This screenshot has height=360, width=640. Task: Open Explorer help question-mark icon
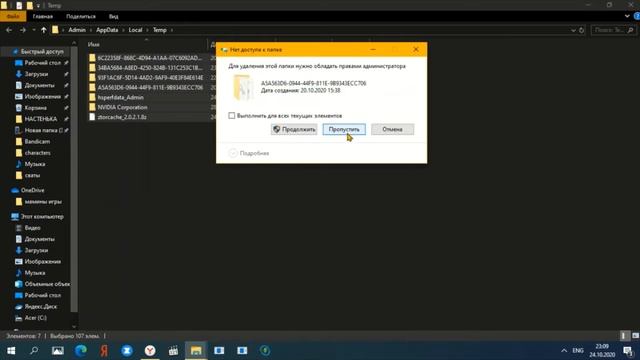[637, 16]
